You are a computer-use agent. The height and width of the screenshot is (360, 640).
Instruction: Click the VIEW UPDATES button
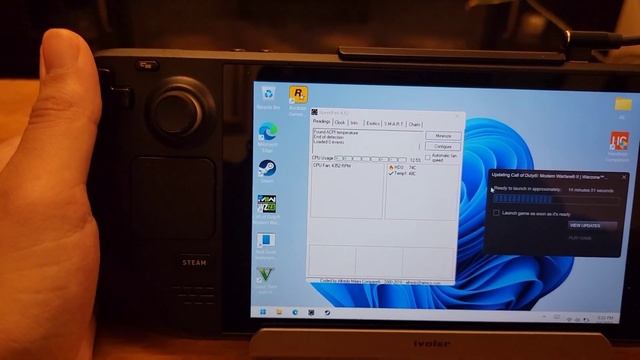(x=592, y=226)
